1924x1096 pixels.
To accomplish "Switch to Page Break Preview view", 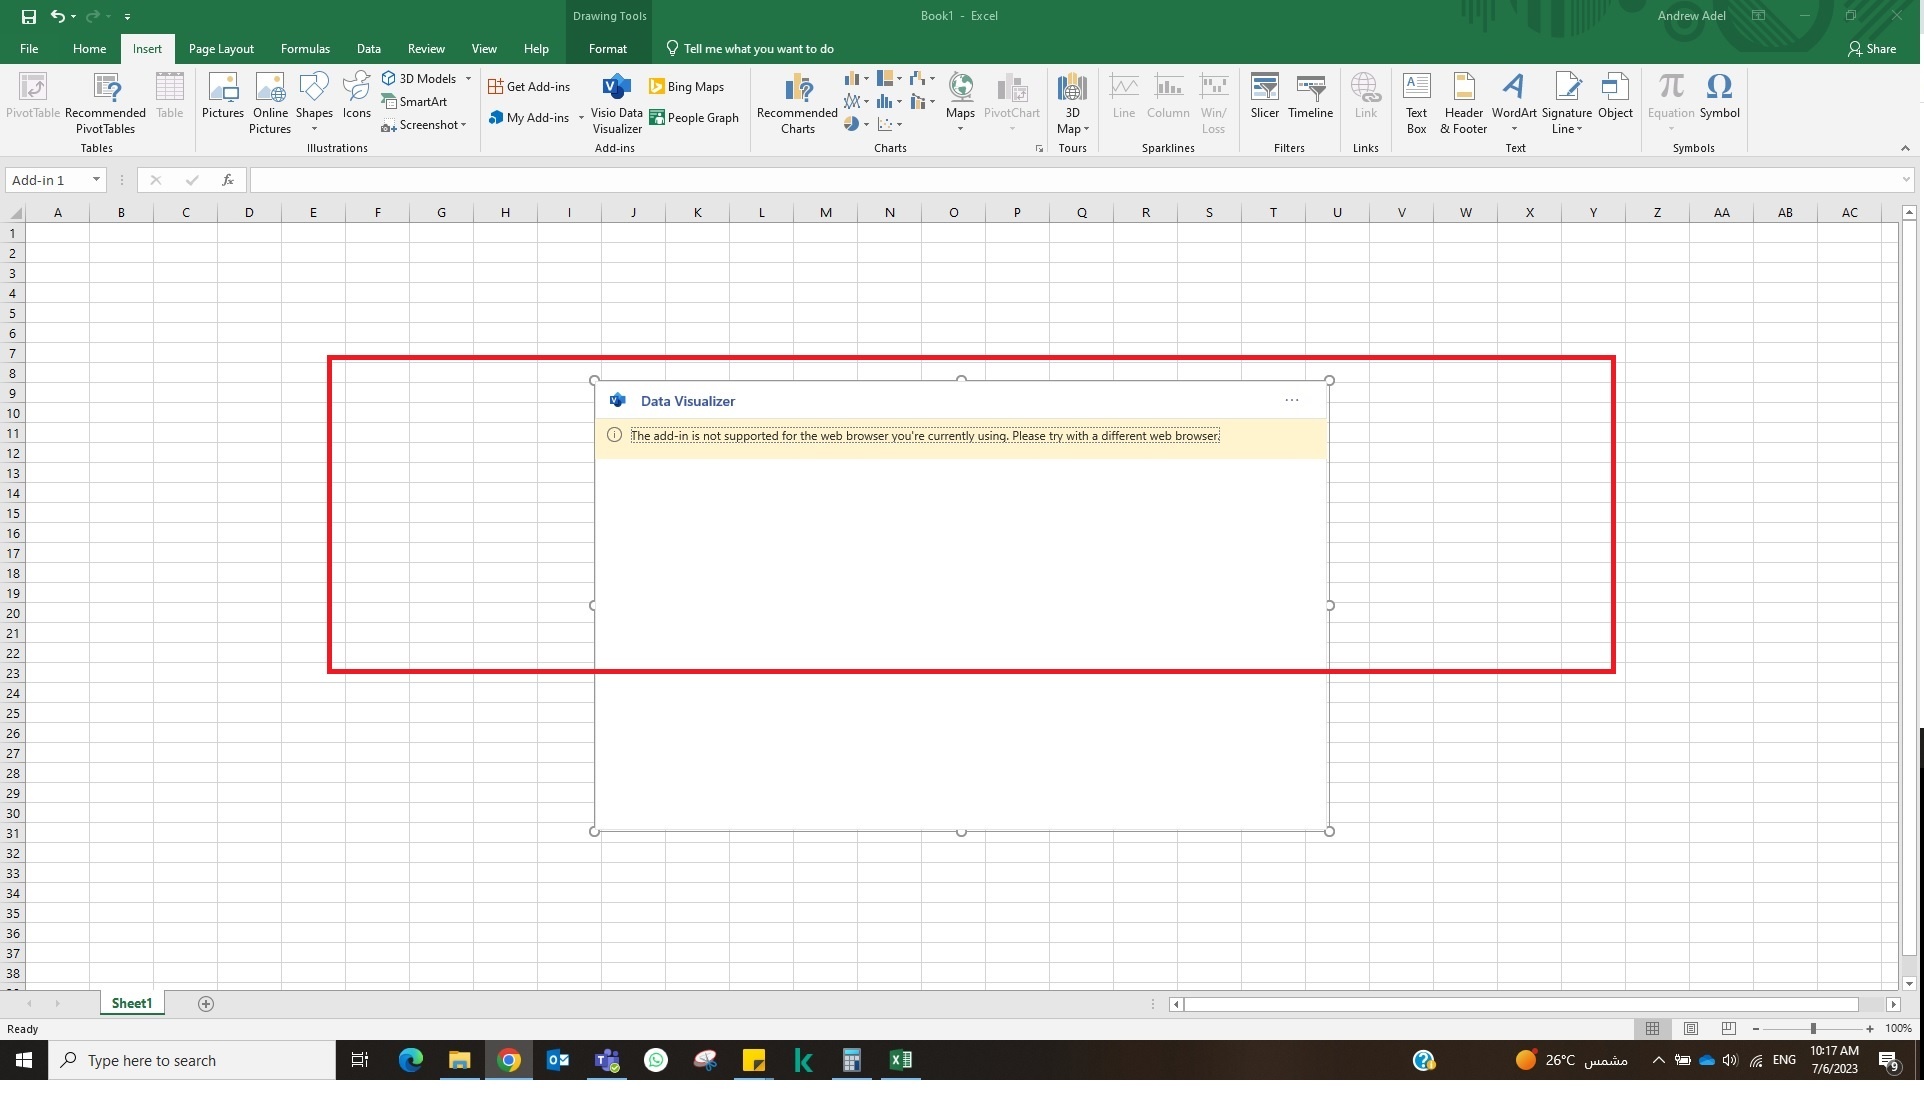I will [x=1728, y=1029].
